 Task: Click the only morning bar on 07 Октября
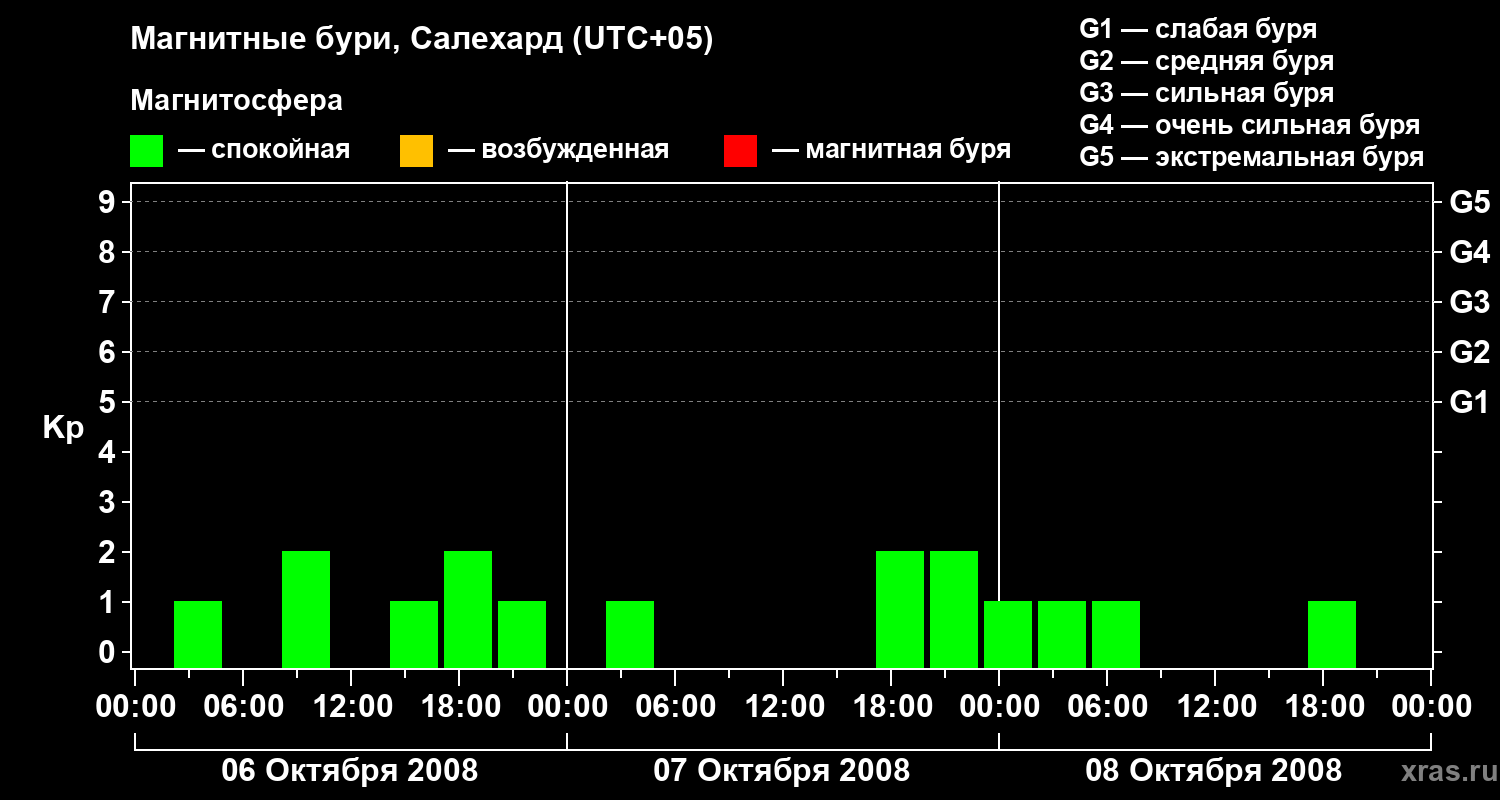coord(630,635)
